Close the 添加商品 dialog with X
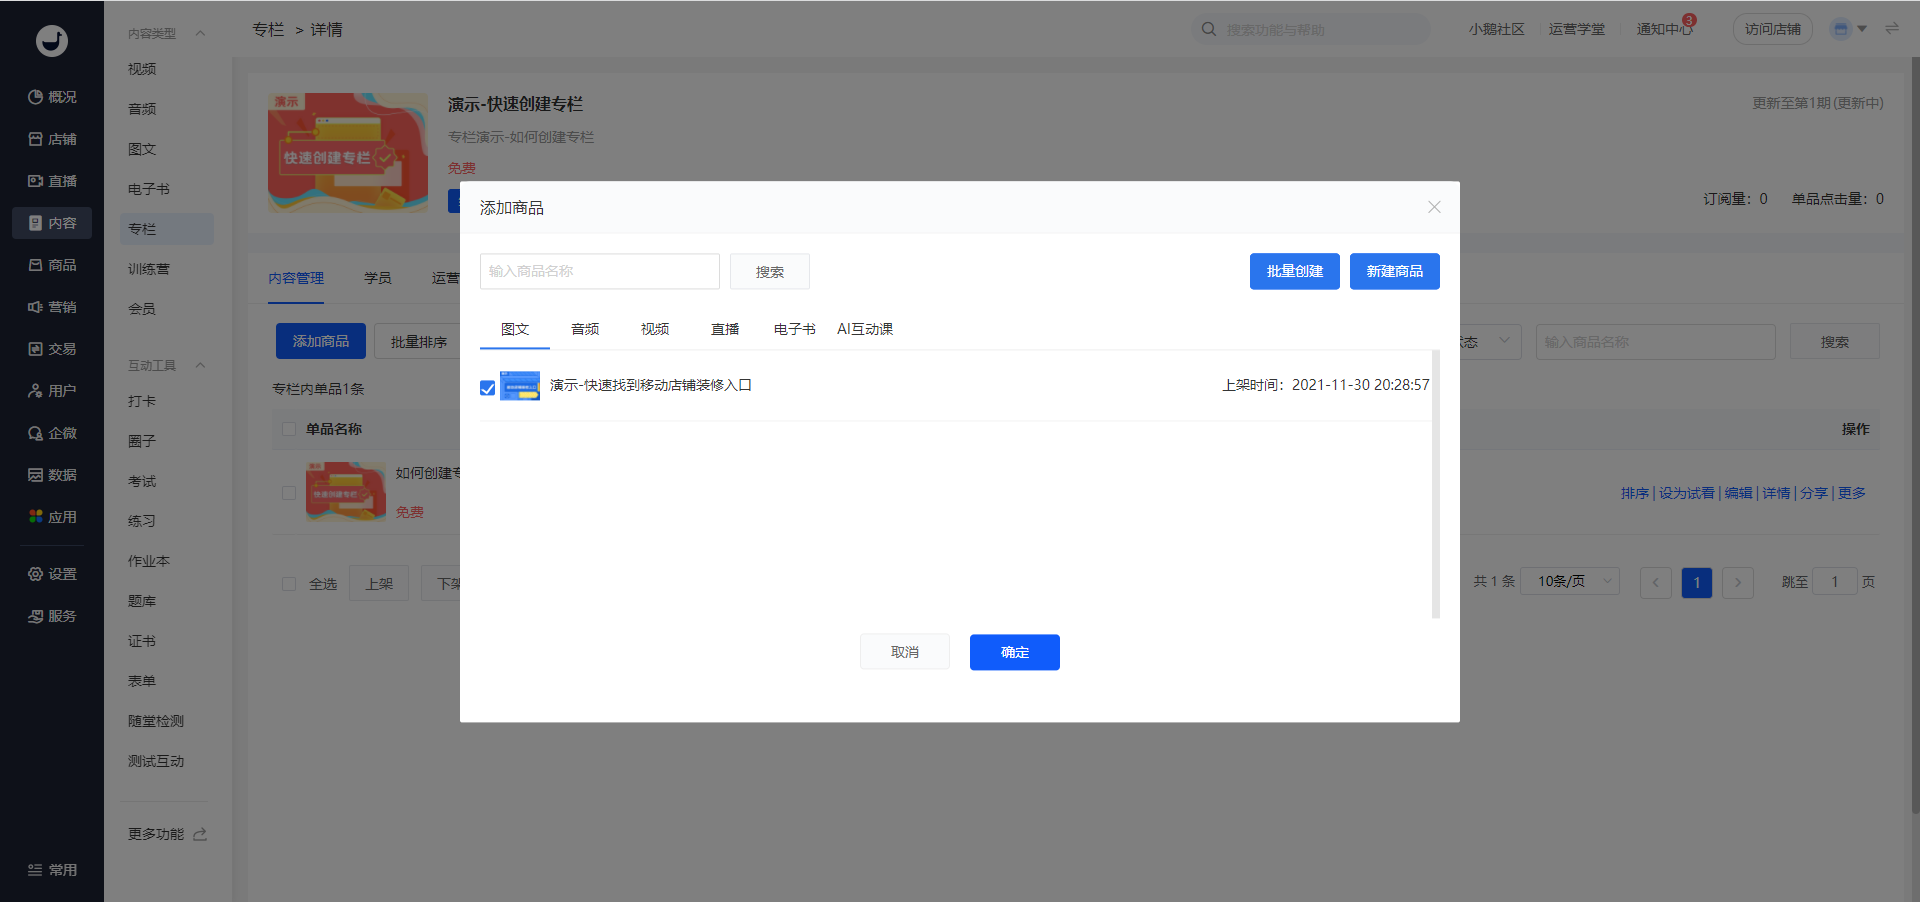This screenshot has height=902, width=1920. coord(1434,207)
